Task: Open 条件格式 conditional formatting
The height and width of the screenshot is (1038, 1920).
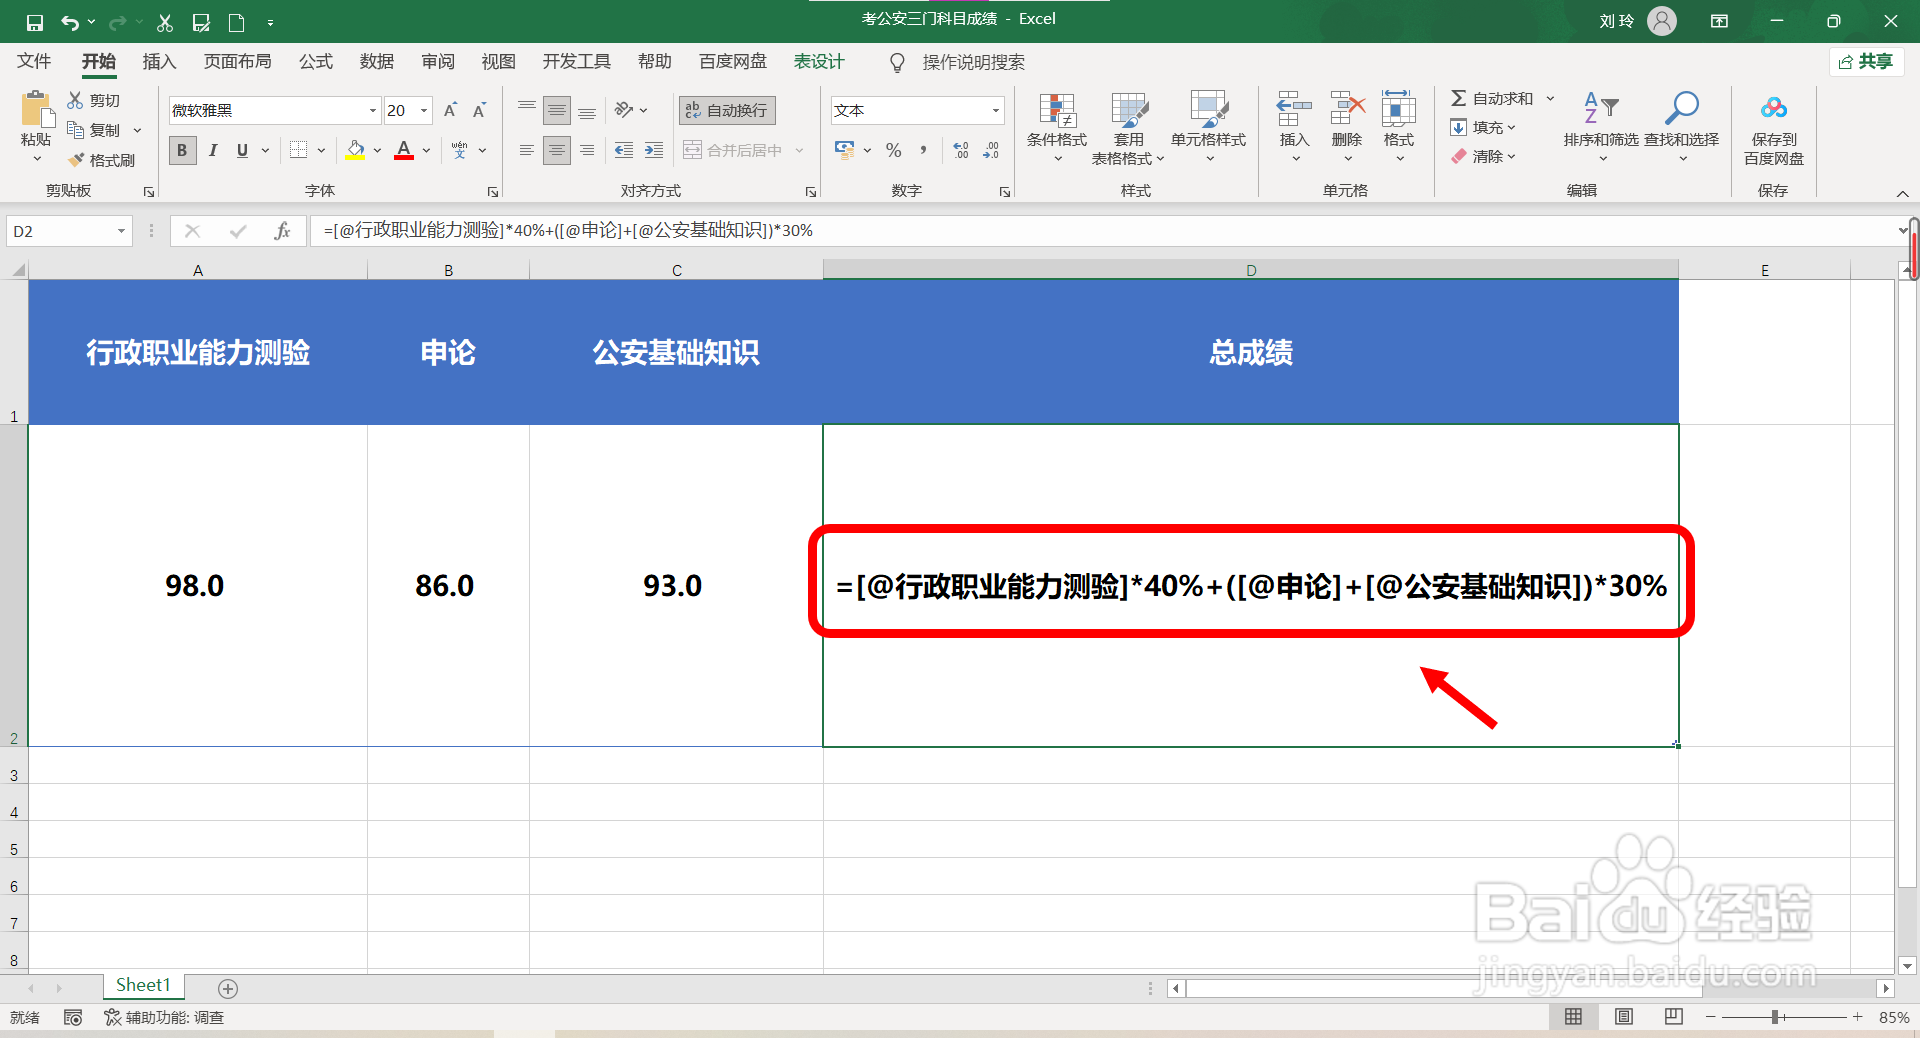Action: (1057, 128)
